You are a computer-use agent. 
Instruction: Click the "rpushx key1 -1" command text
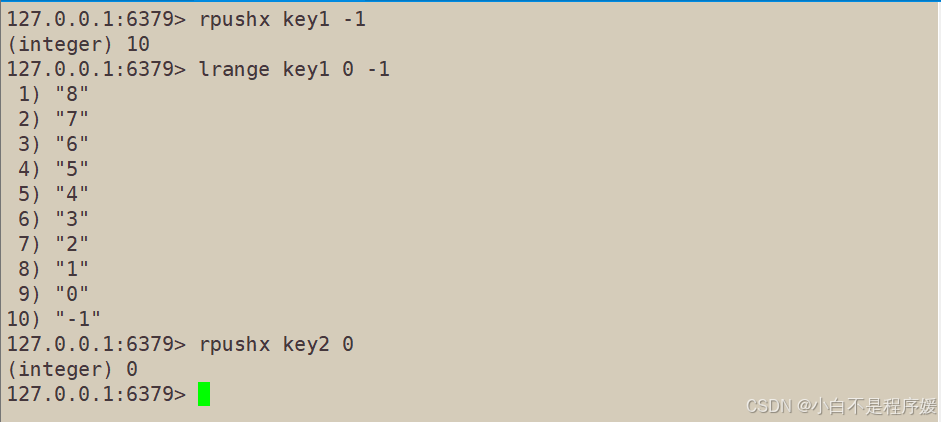(283, 19)
